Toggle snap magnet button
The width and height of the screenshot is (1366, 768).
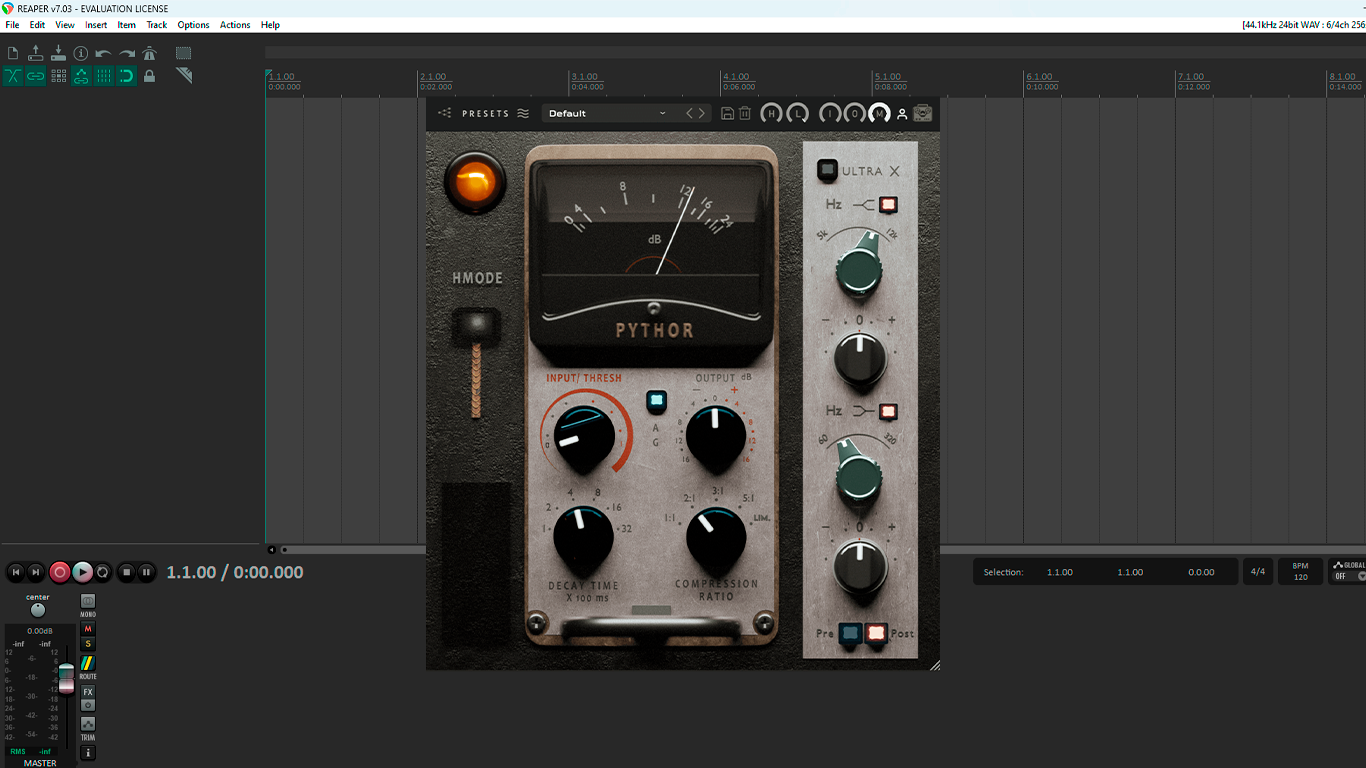[x=127, y=76]
